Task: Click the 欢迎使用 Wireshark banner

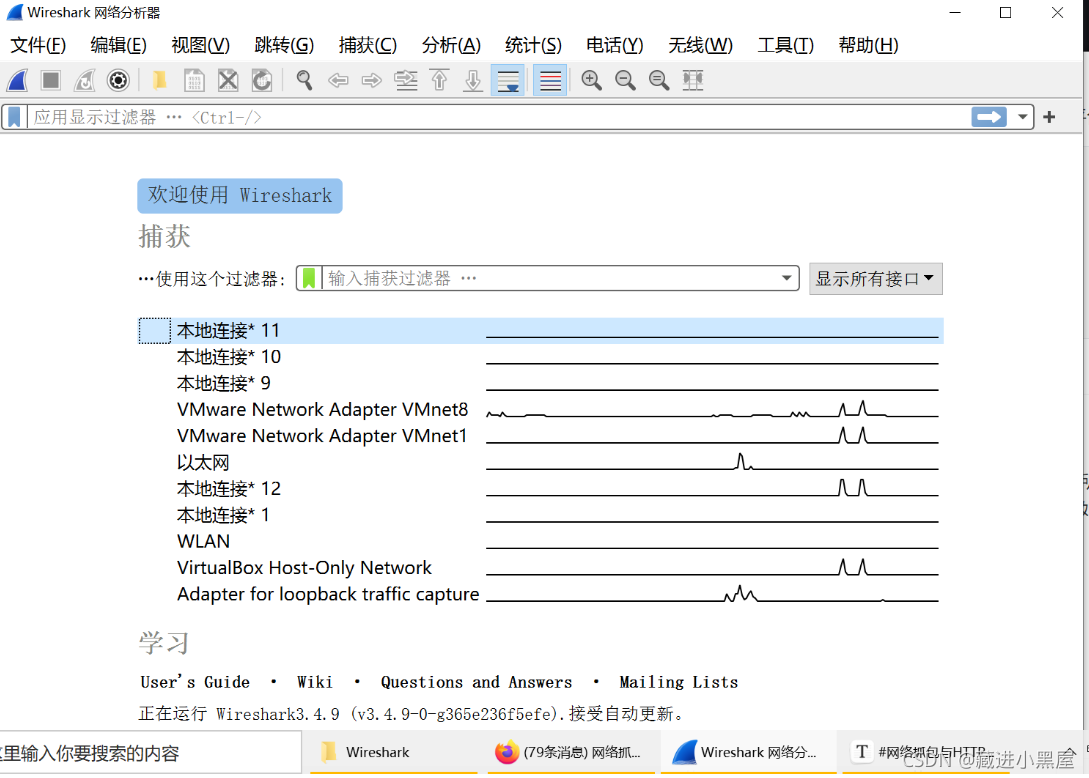Action: (x=240, y=196)
